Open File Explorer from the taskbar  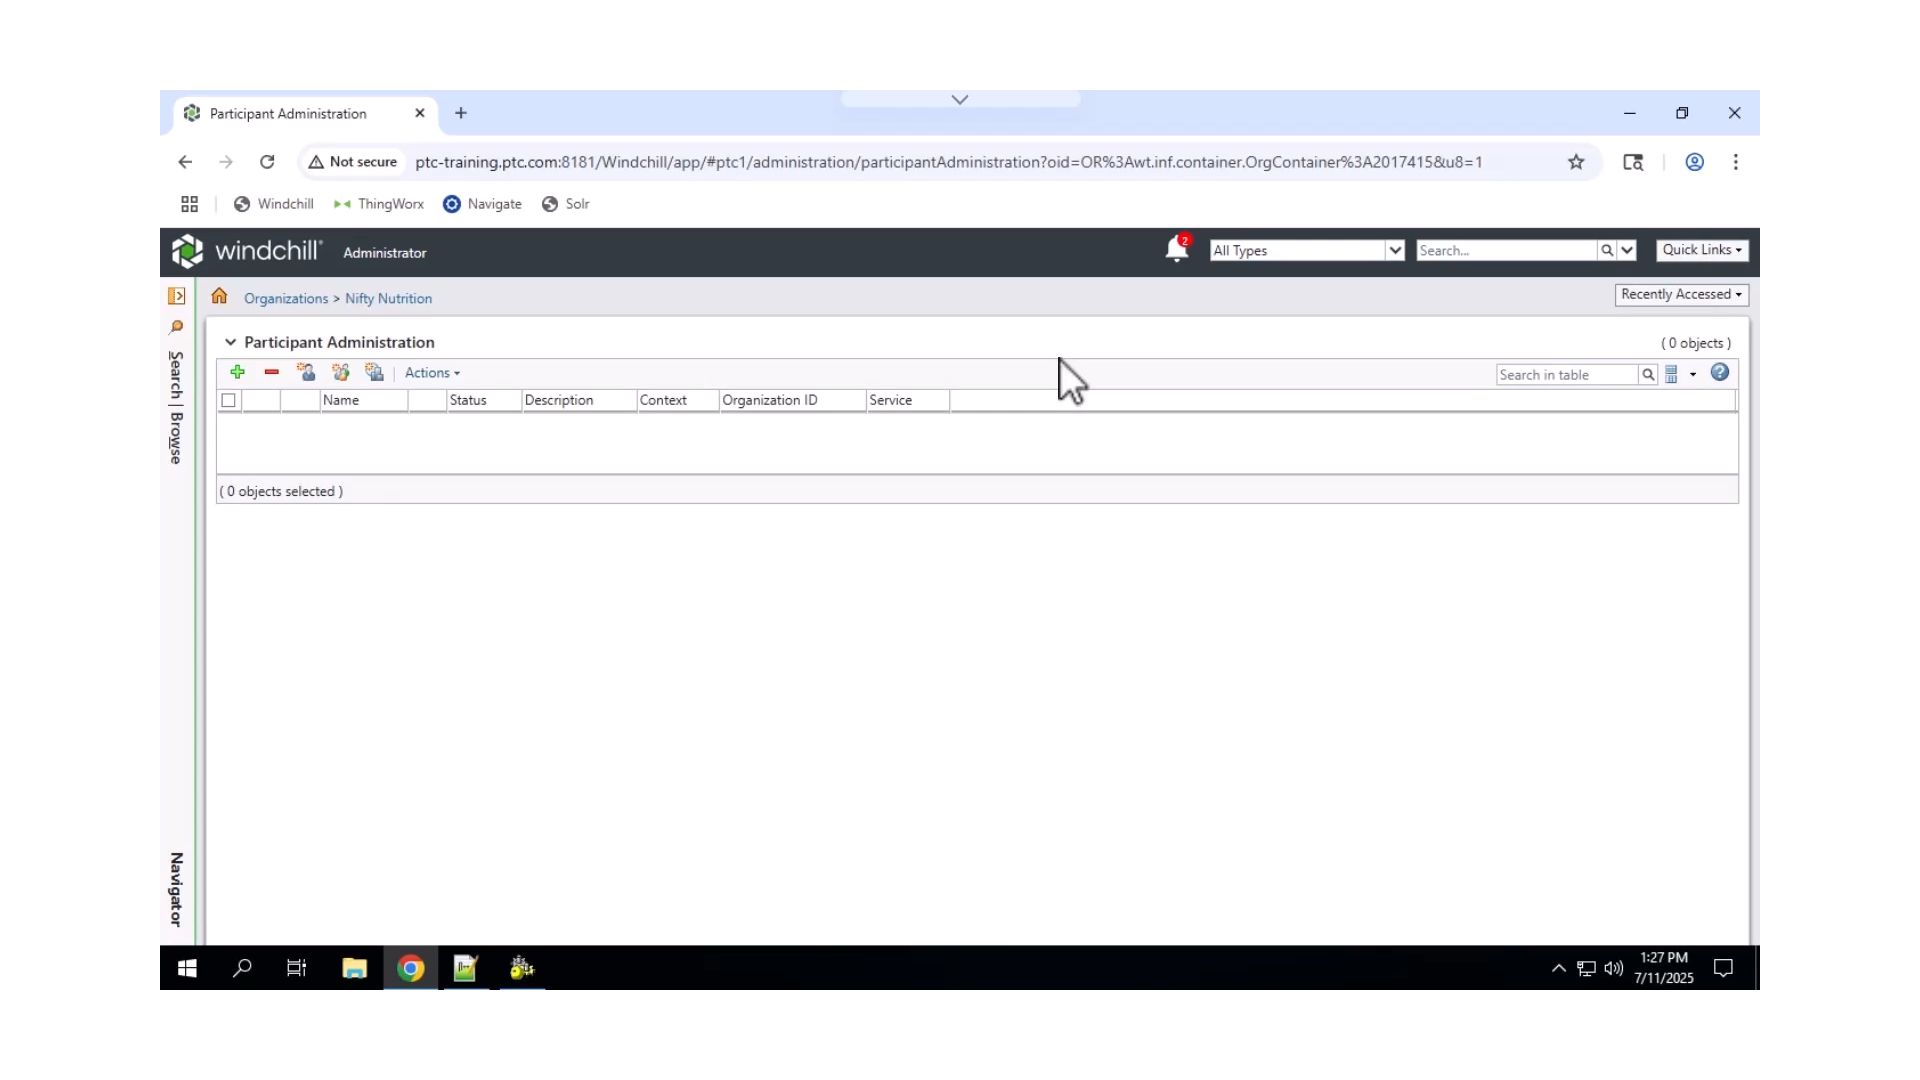[x=354, y=968]
